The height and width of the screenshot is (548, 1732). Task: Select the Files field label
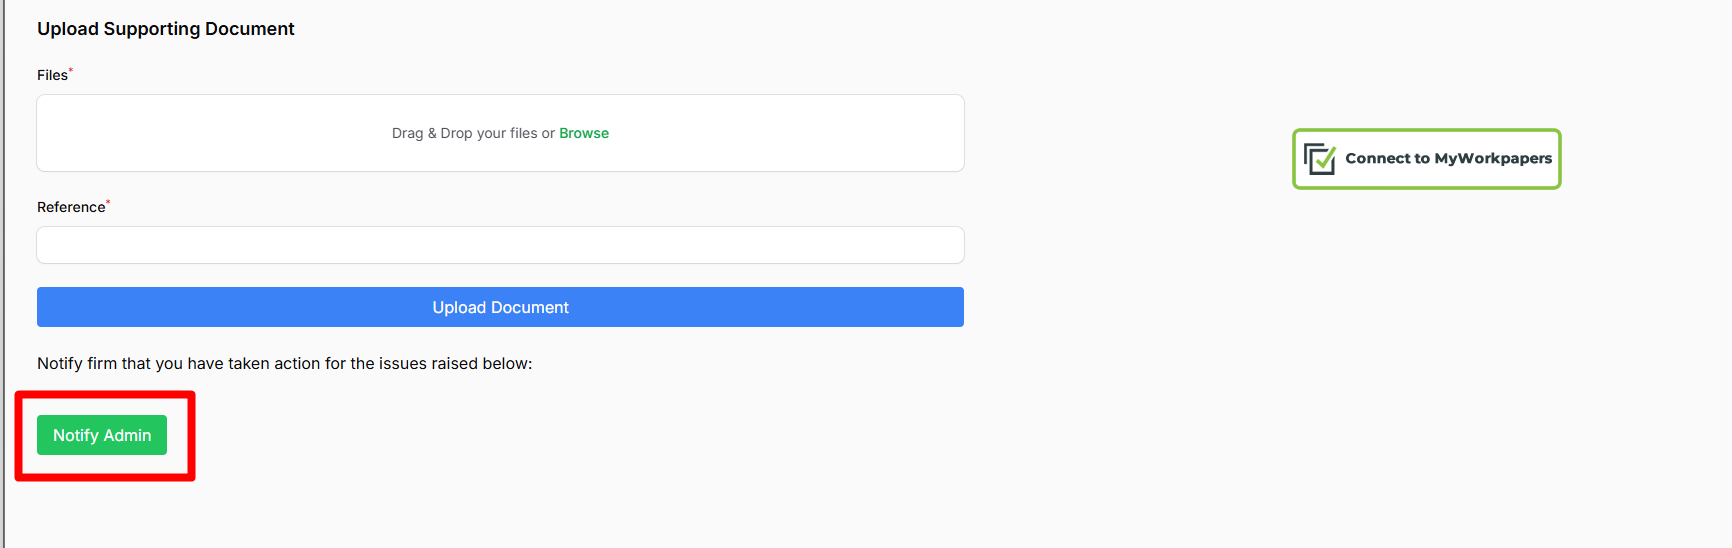[x=52, y=75]
